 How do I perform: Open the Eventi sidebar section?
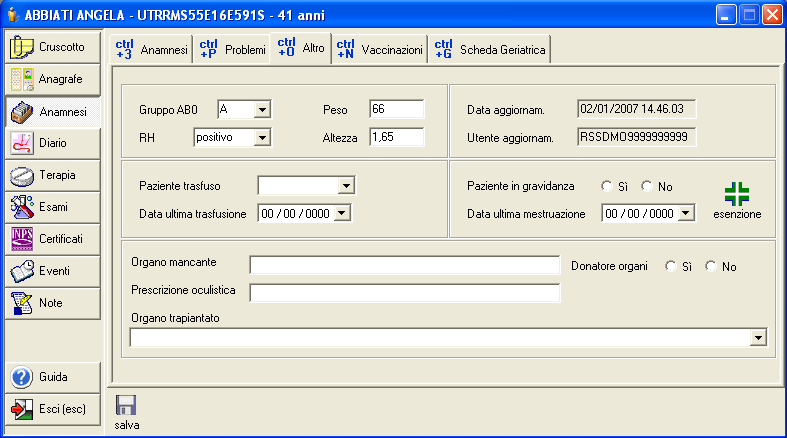click(52, 271)
